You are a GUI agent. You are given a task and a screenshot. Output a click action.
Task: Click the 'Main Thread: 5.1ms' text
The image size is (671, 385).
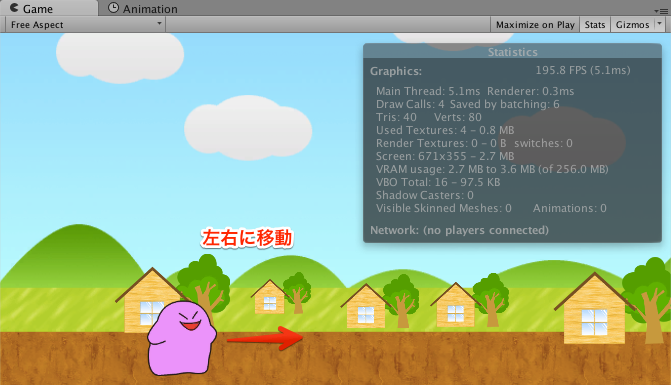point(428,91)
